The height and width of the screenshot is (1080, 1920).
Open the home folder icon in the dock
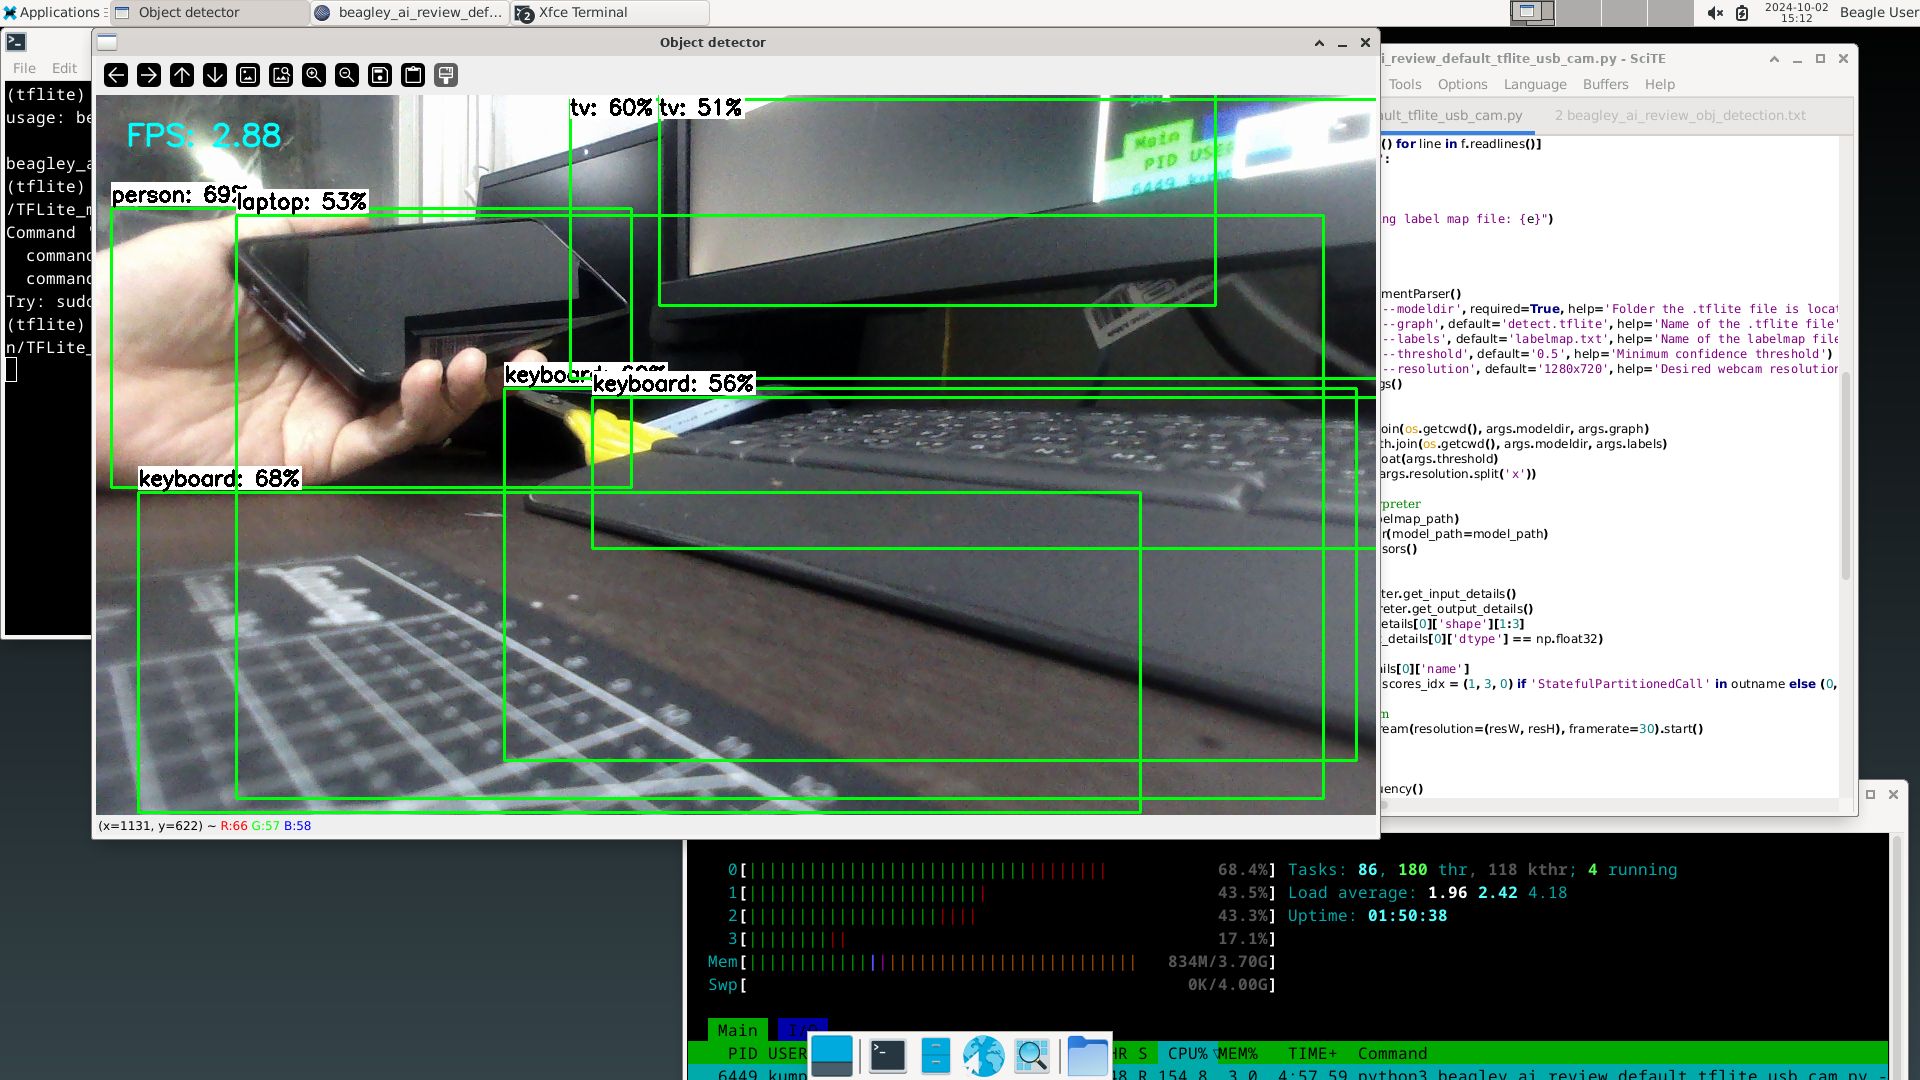pos(1087,1056)
